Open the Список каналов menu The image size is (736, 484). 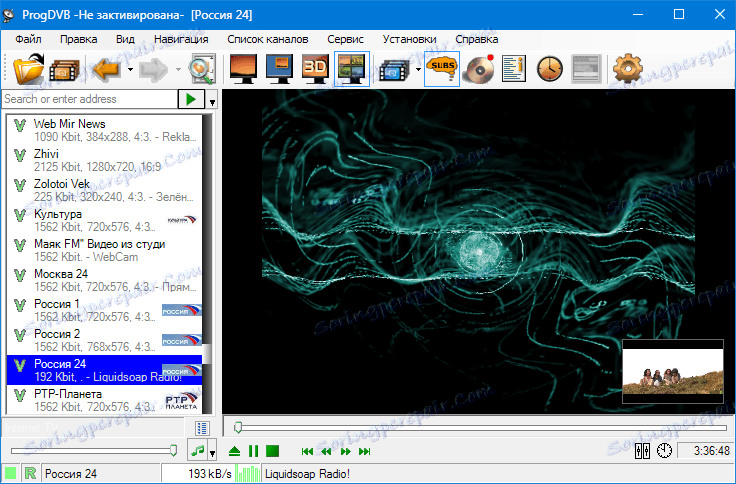(x=268, y=39)
